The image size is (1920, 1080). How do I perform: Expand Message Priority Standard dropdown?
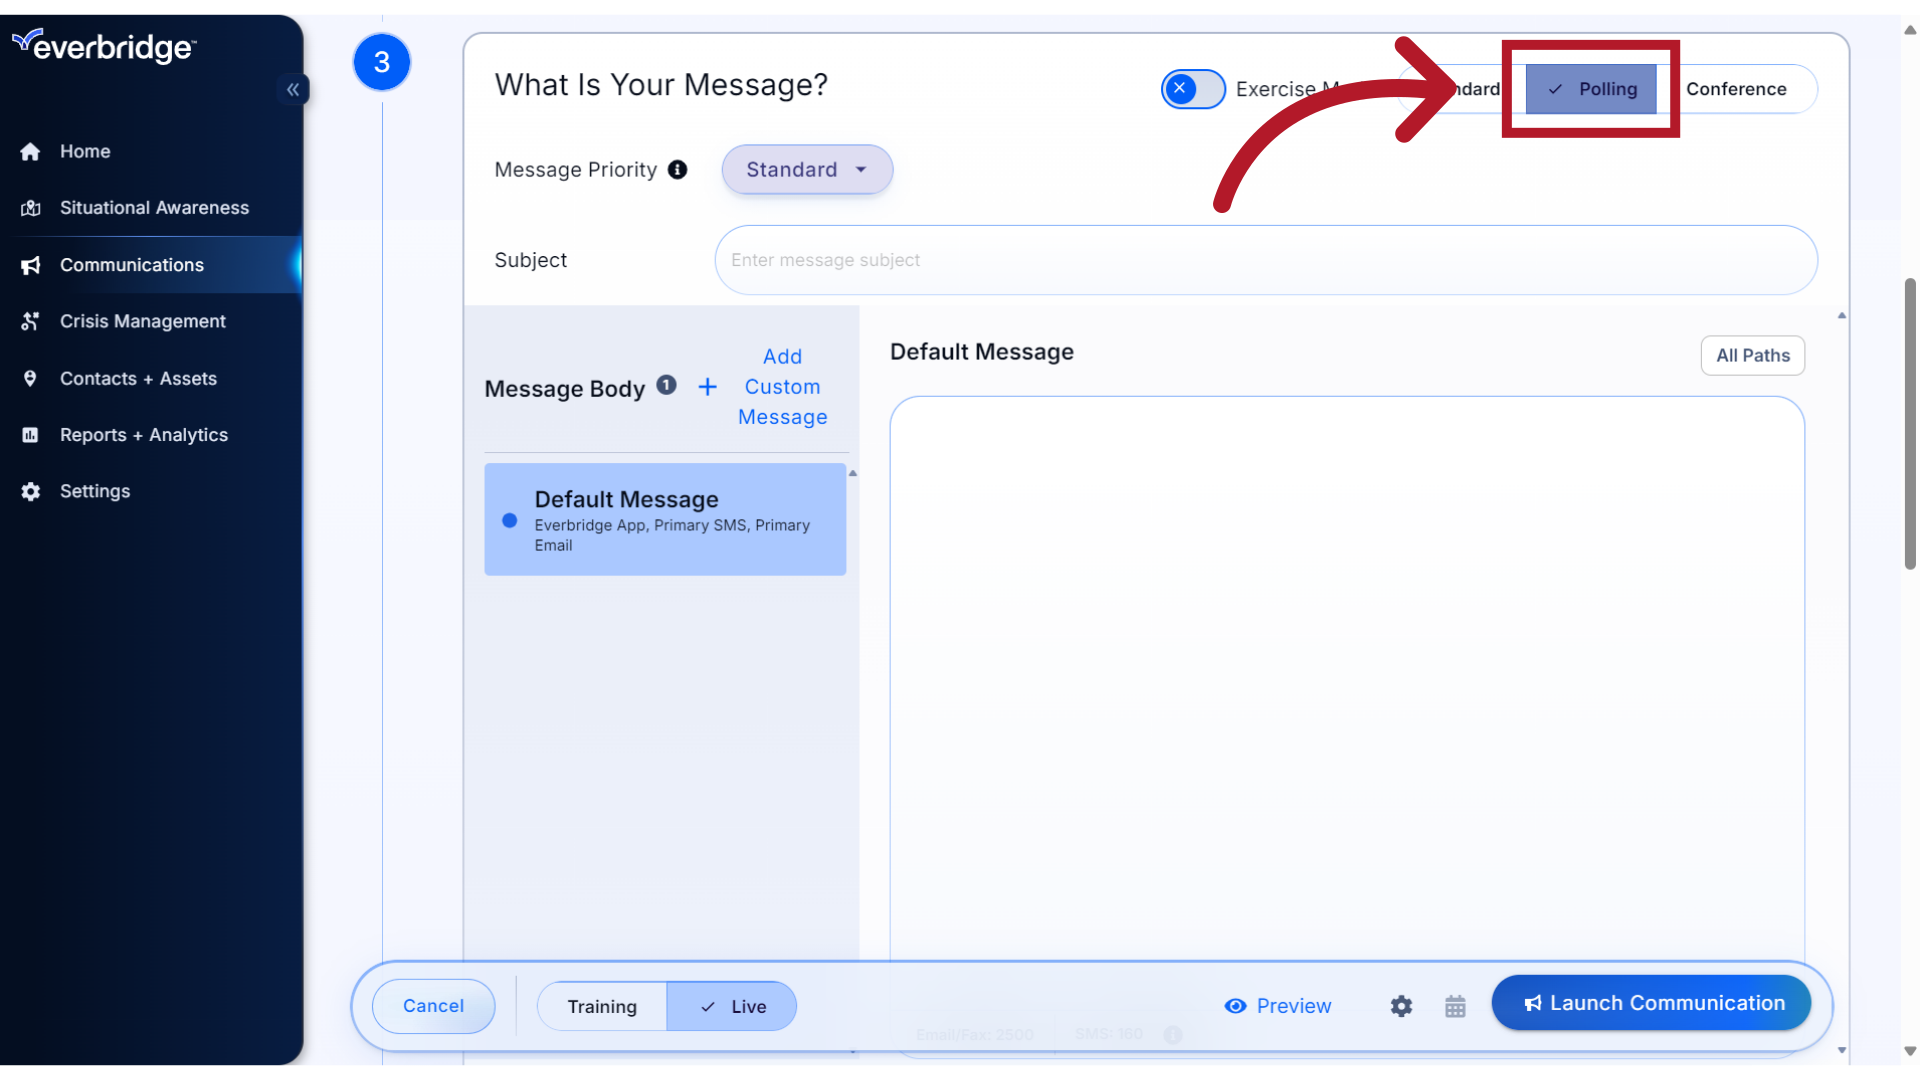coord(806,169)
